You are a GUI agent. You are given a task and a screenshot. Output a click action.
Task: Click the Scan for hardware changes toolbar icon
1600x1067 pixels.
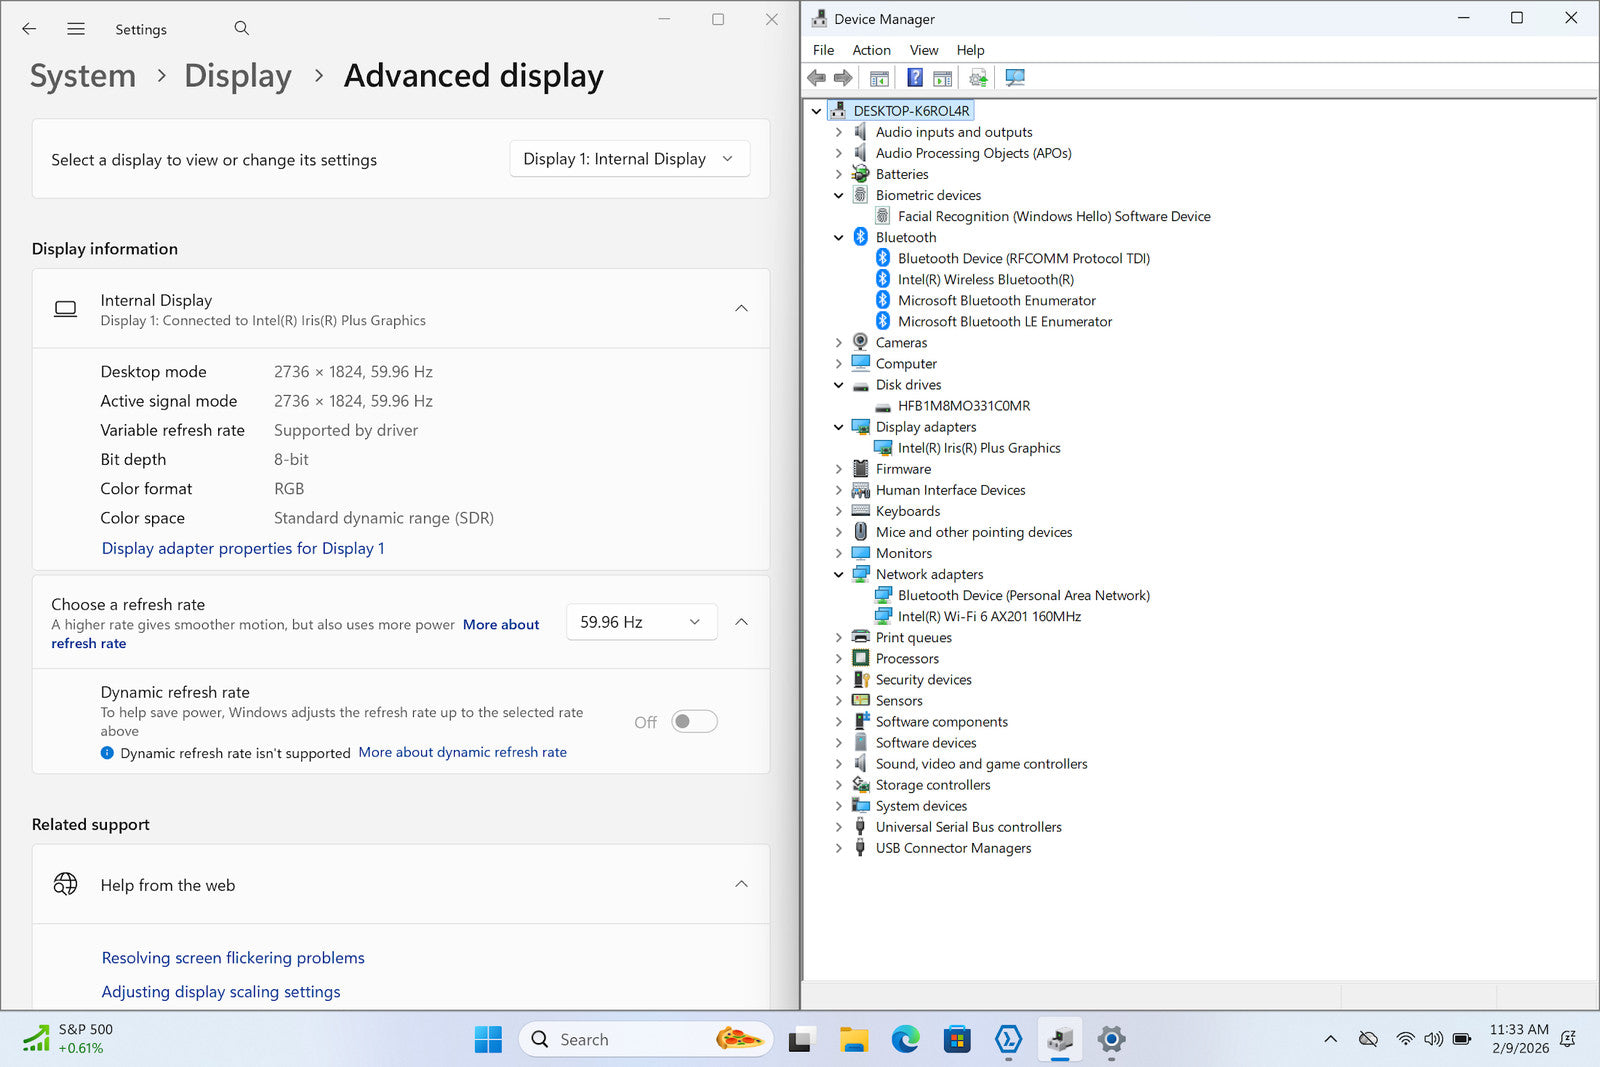pyautogui.click(x=1015, y=78)
